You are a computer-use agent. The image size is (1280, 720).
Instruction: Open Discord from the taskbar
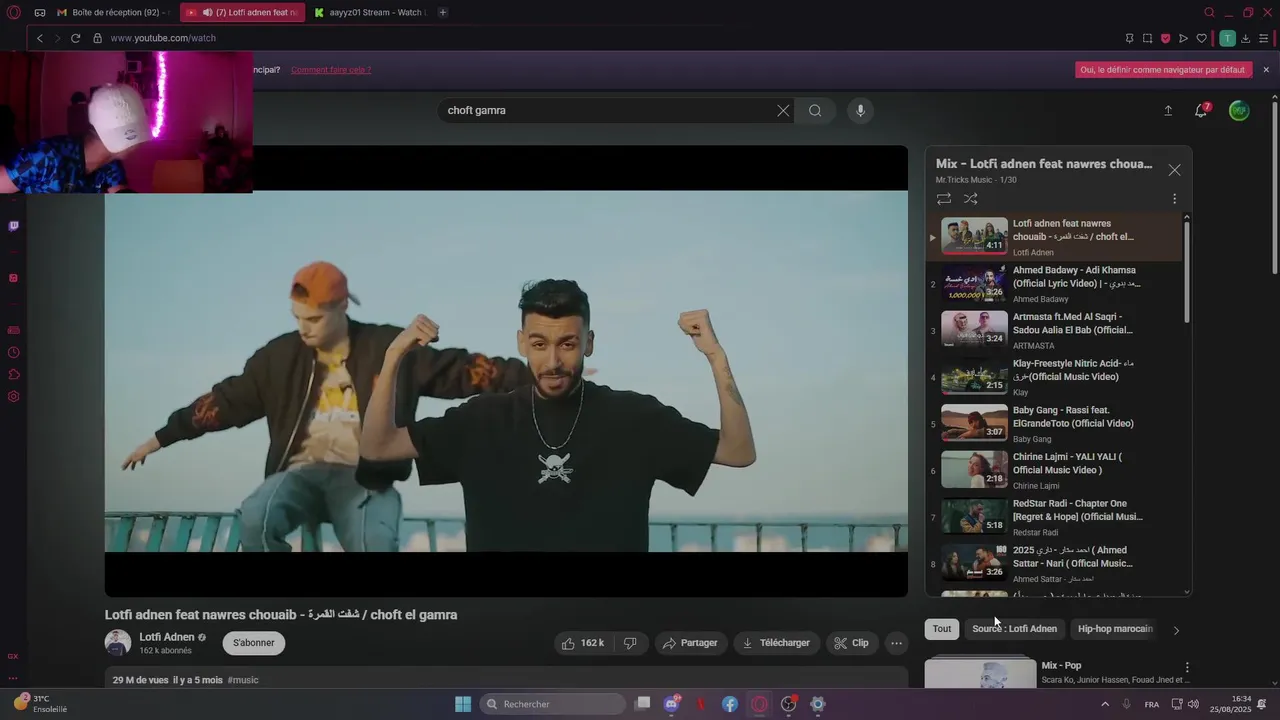pos(672,704)
